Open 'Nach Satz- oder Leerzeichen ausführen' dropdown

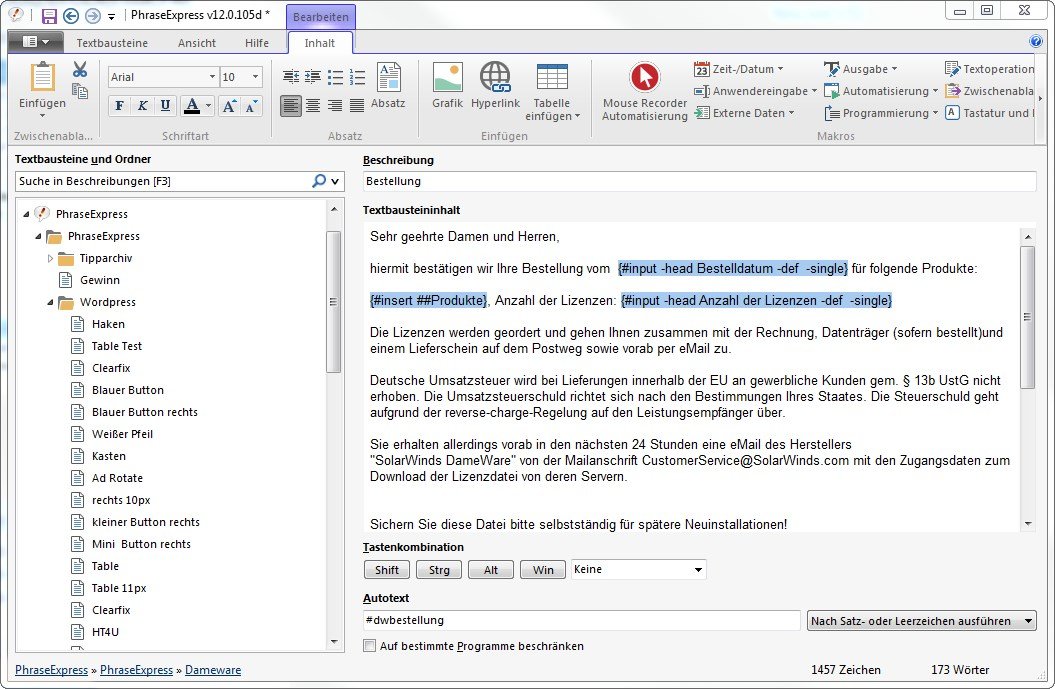(x=921, y=621)
